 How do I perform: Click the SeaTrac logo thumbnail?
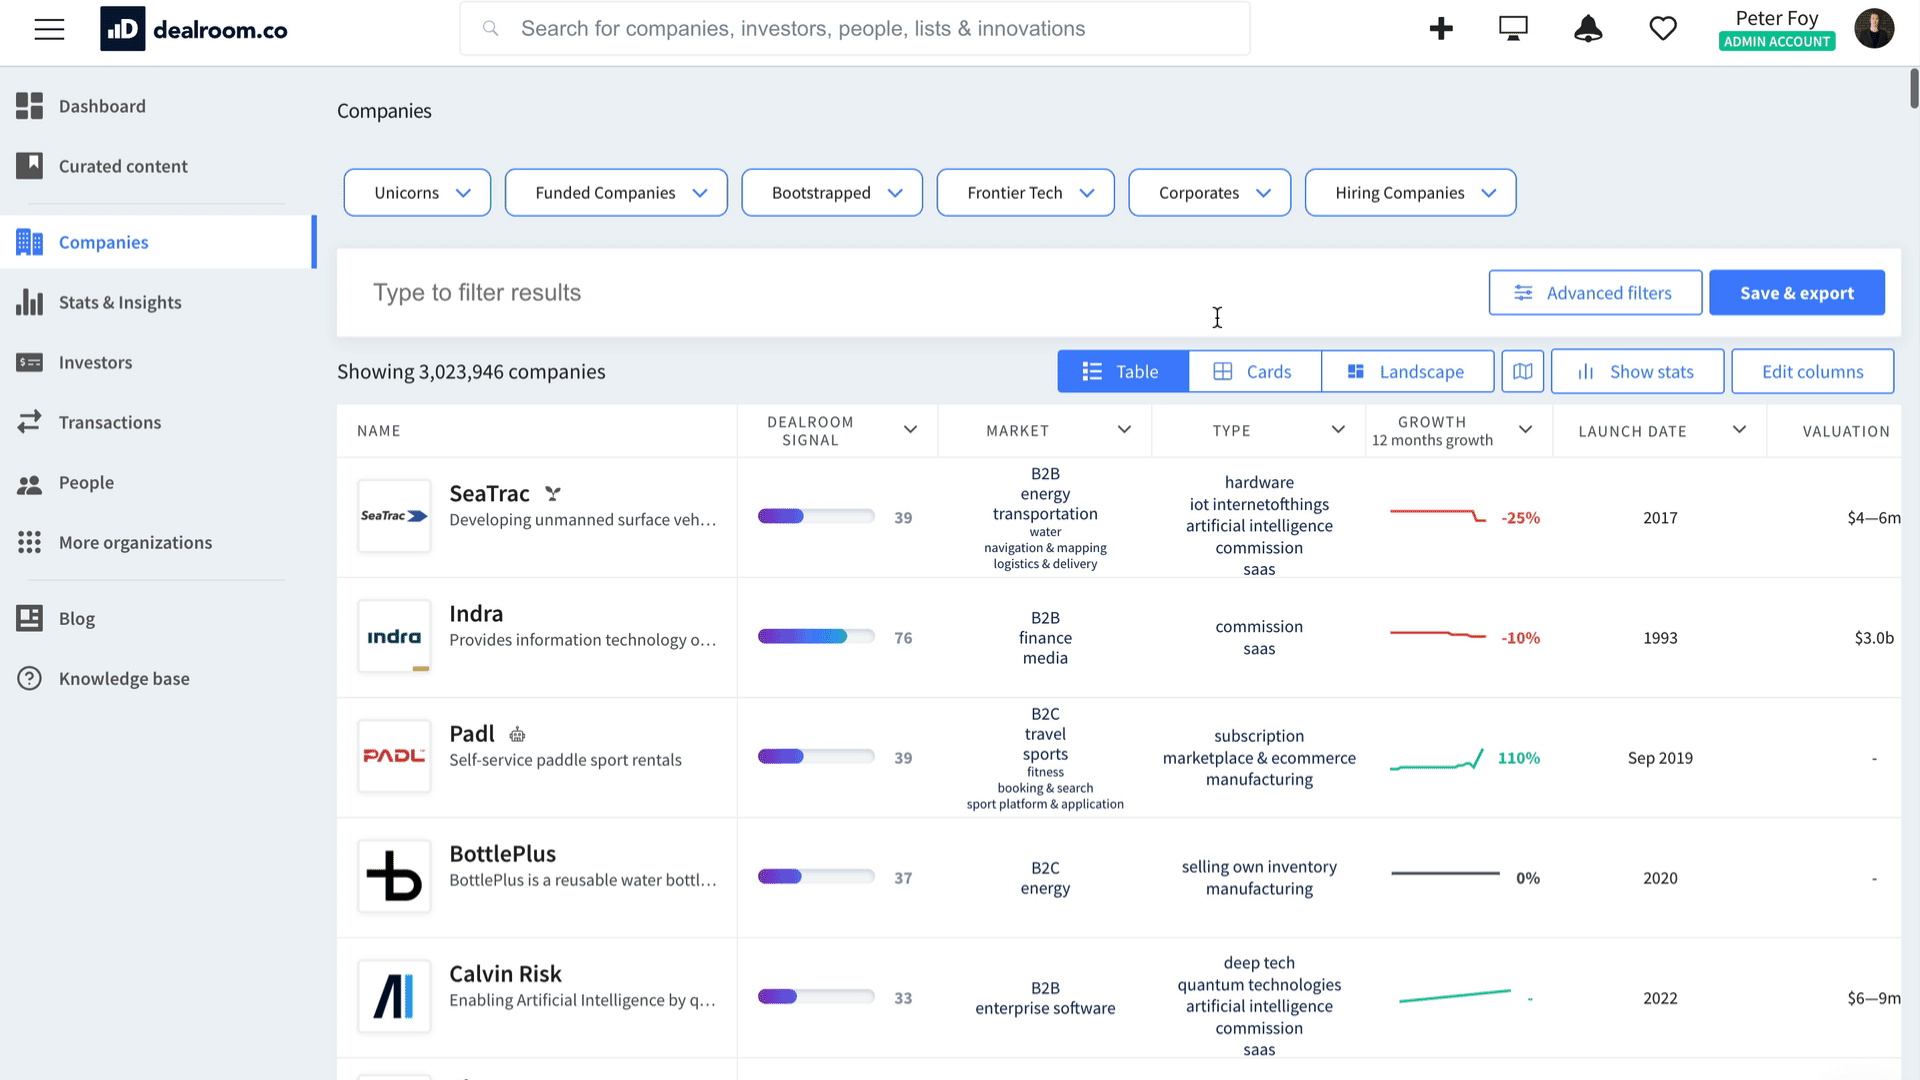point(394,516)
